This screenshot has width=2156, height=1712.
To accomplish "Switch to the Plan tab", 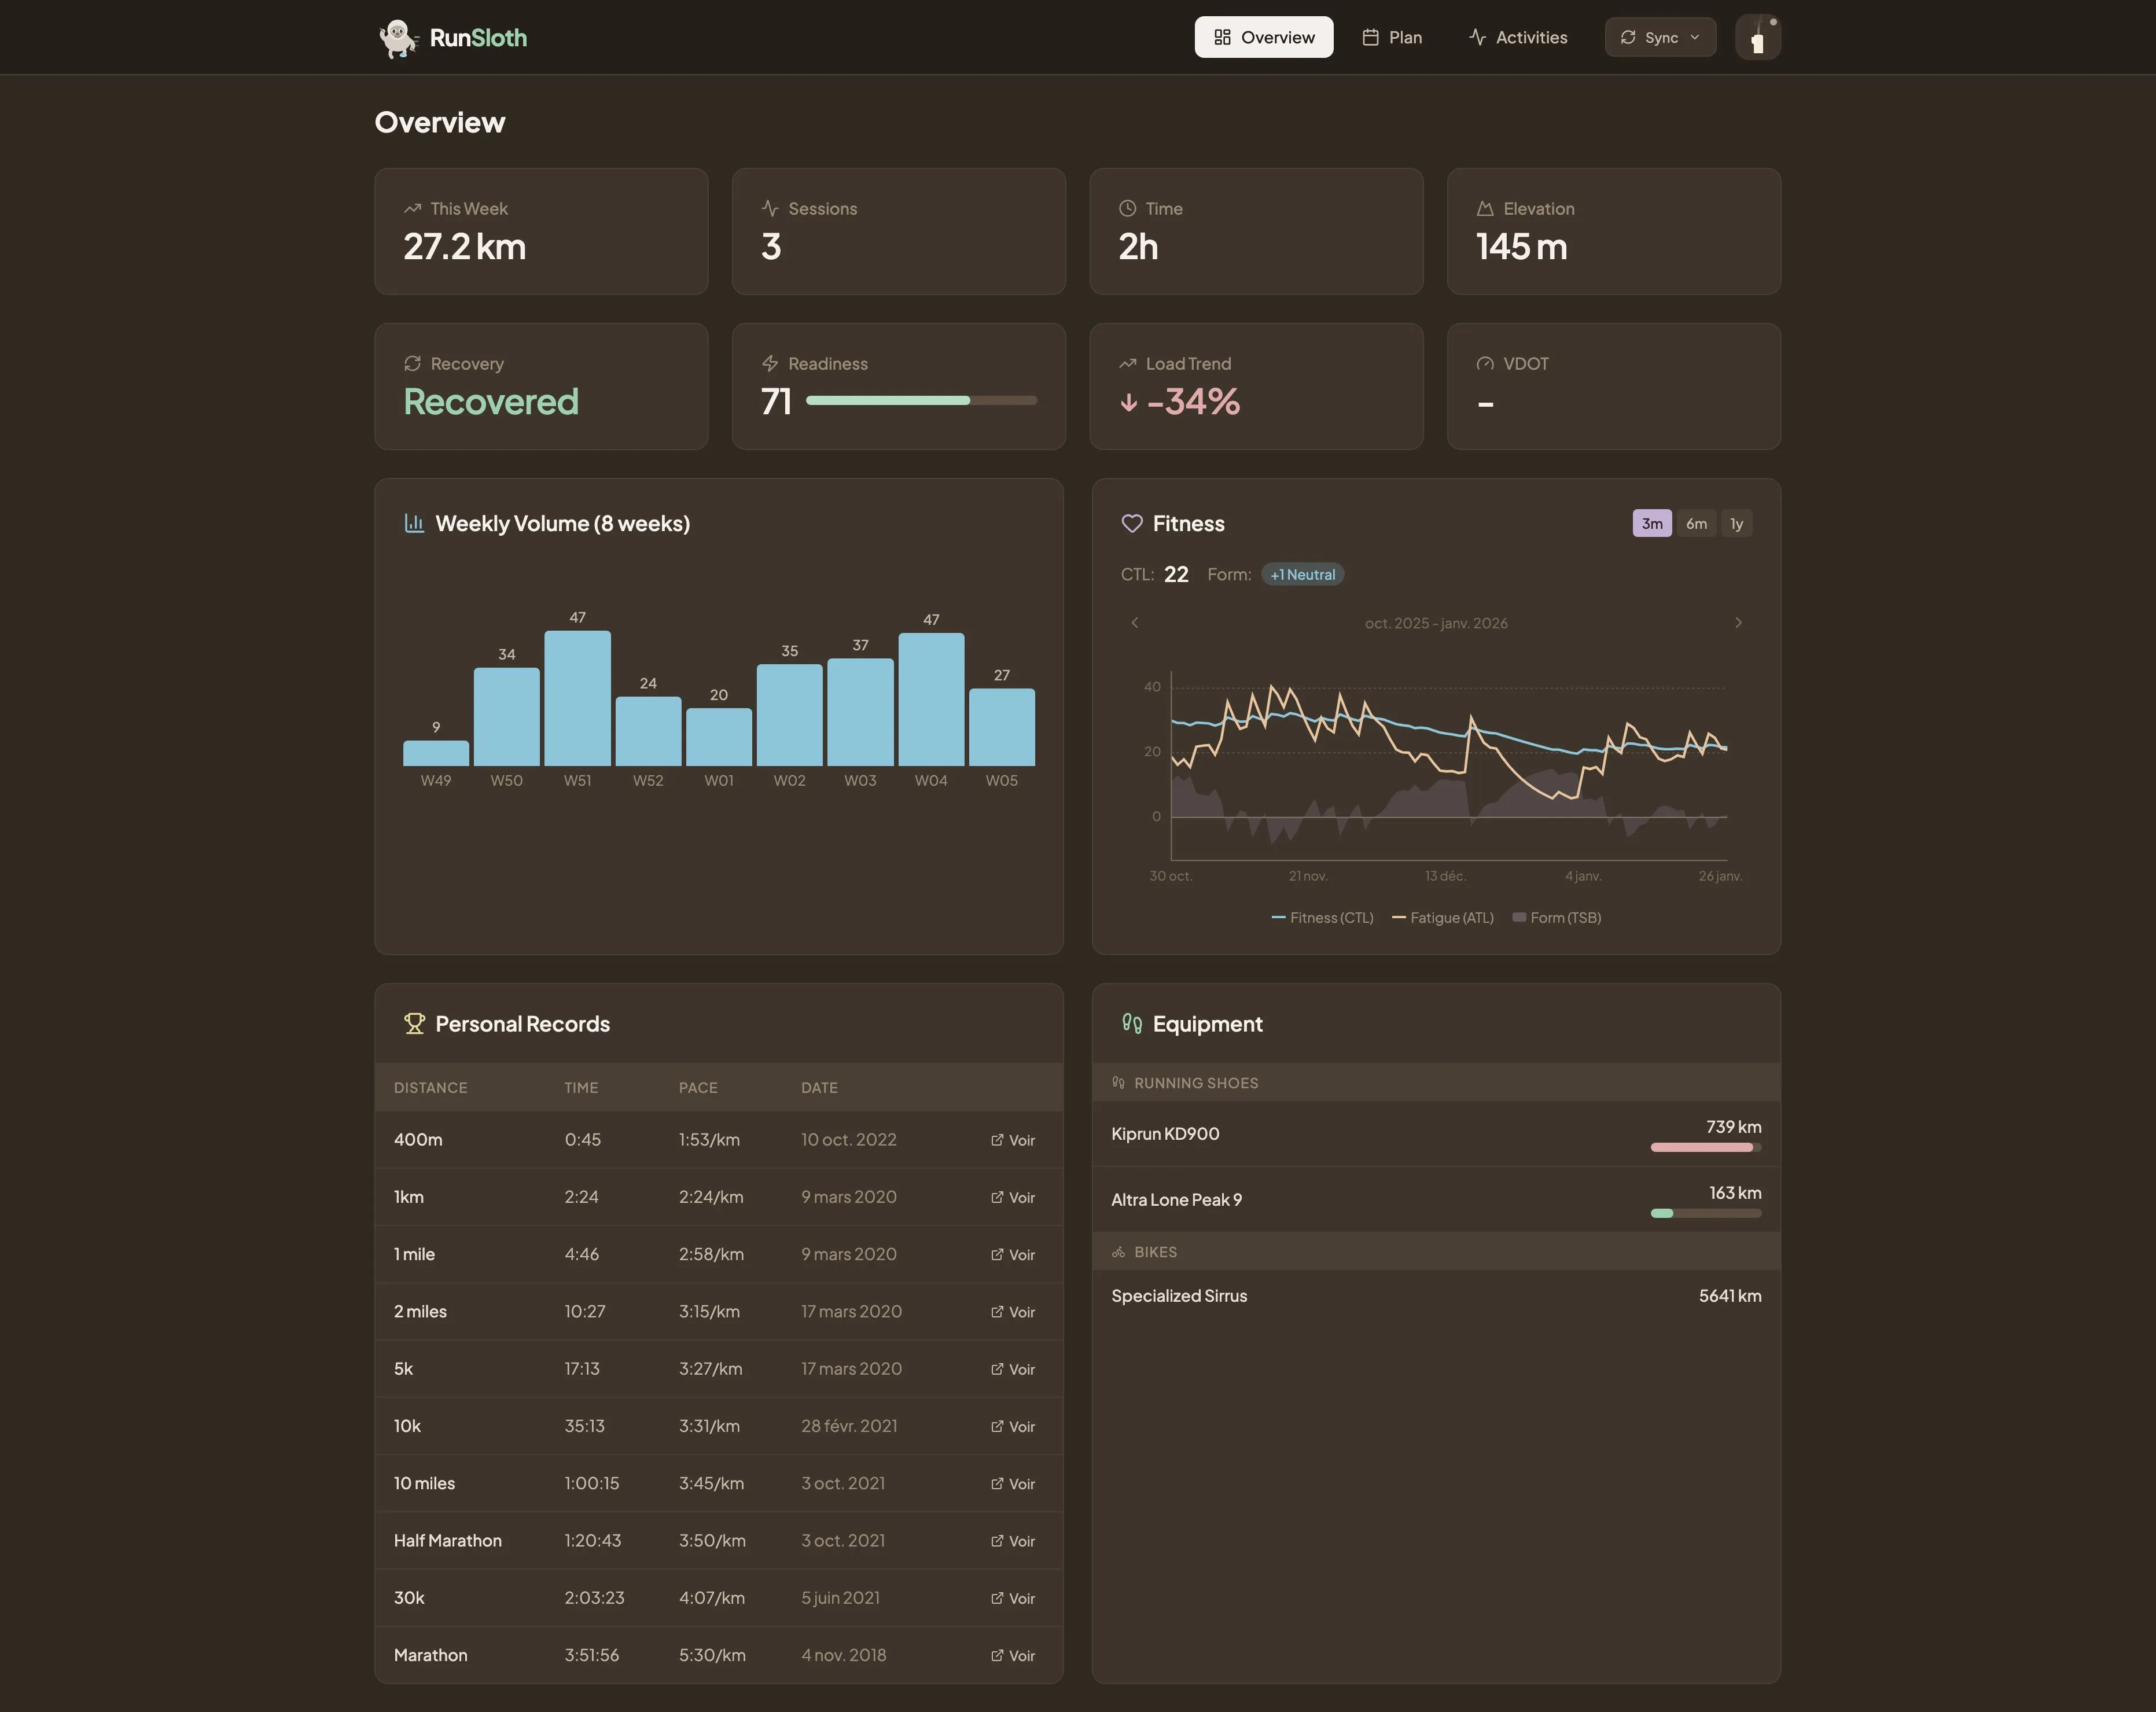I will pyautogui.click(x=1391, y=37).
